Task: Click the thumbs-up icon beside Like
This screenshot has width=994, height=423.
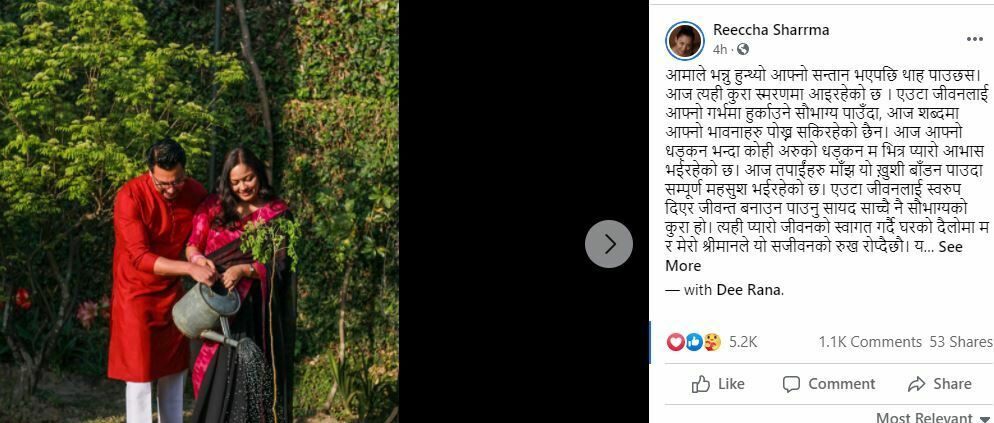Action: coord(700,384)
